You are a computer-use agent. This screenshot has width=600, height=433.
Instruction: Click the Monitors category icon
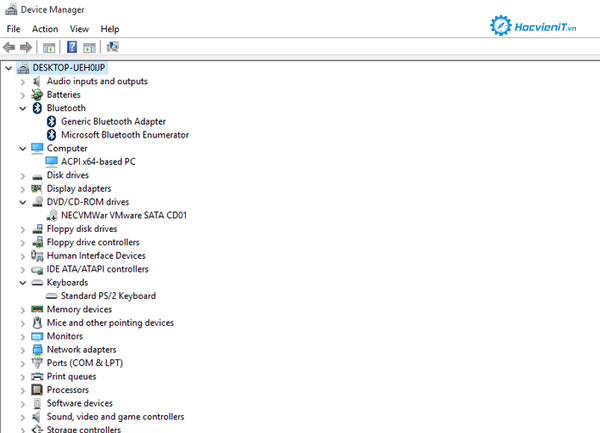coord(37,336)
